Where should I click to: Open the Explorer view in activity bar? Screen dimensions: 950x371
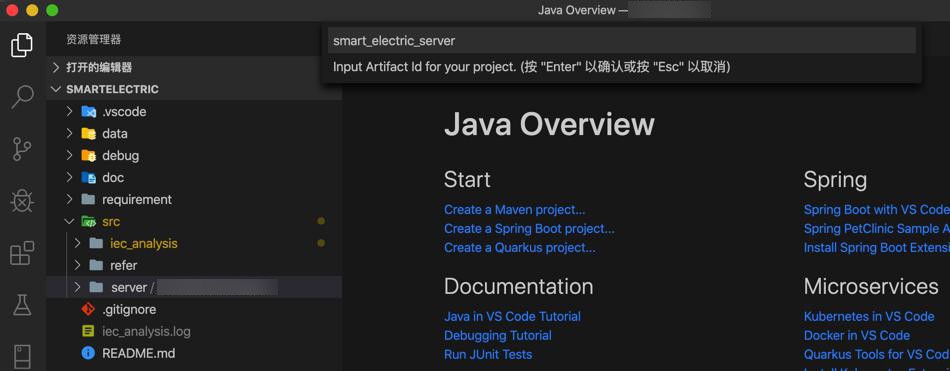coord(22,45)
